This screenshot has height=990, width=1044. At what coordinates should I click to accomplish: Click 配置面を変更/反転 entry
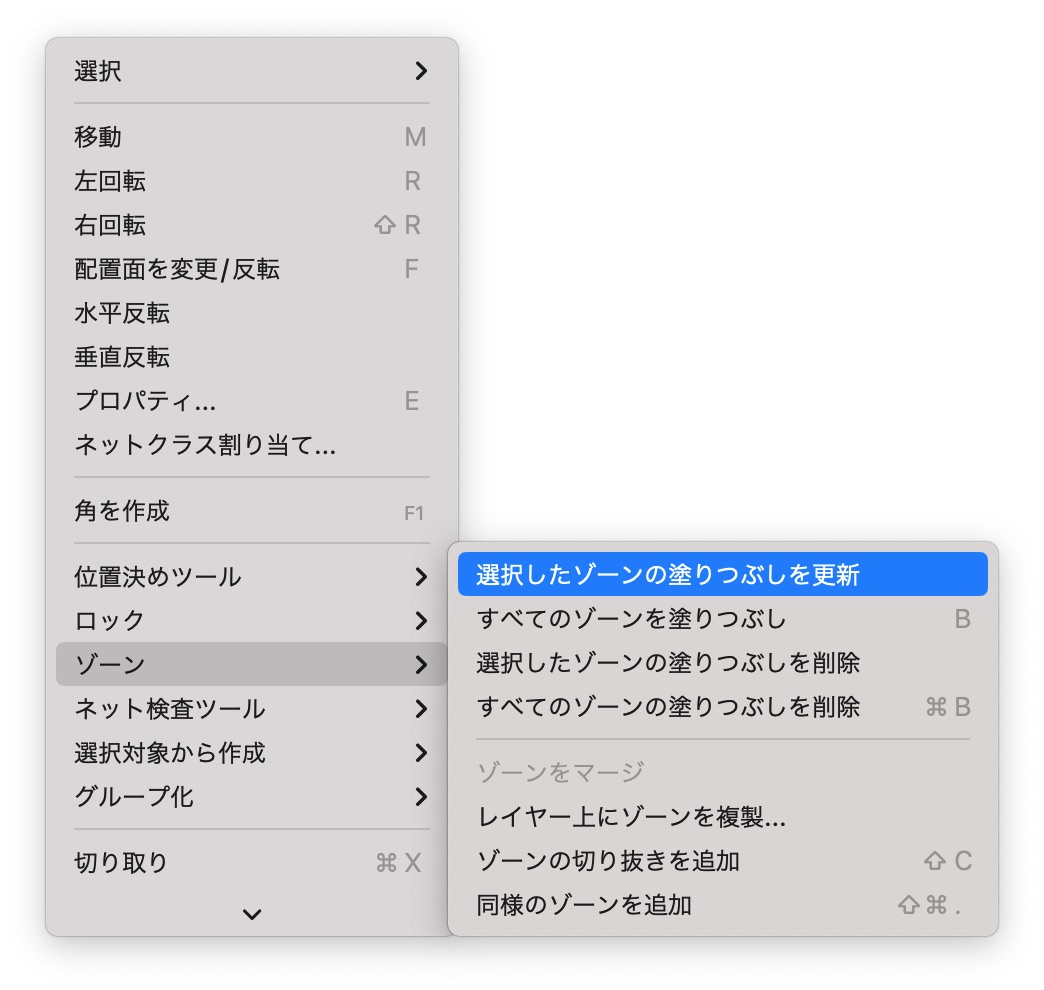pos(251,269)
